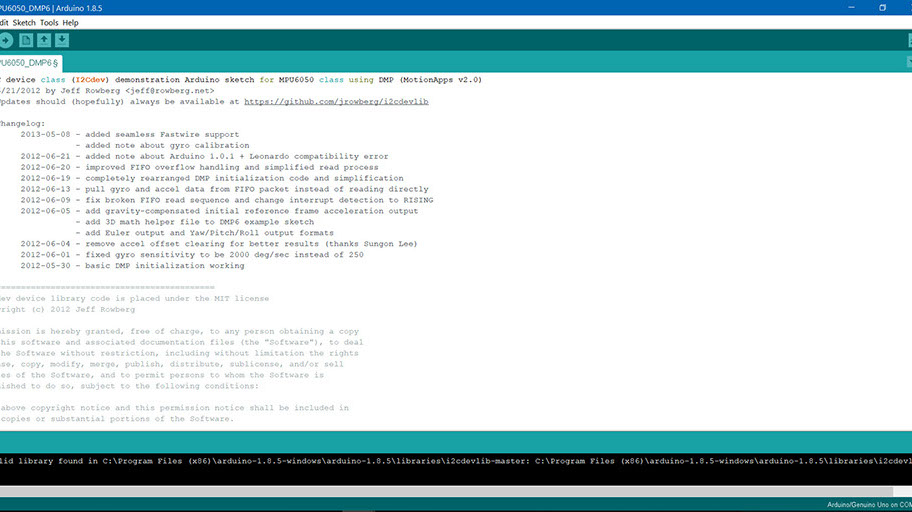
Task: Click the Upload arrow button
Action: (x=5, y=40)
